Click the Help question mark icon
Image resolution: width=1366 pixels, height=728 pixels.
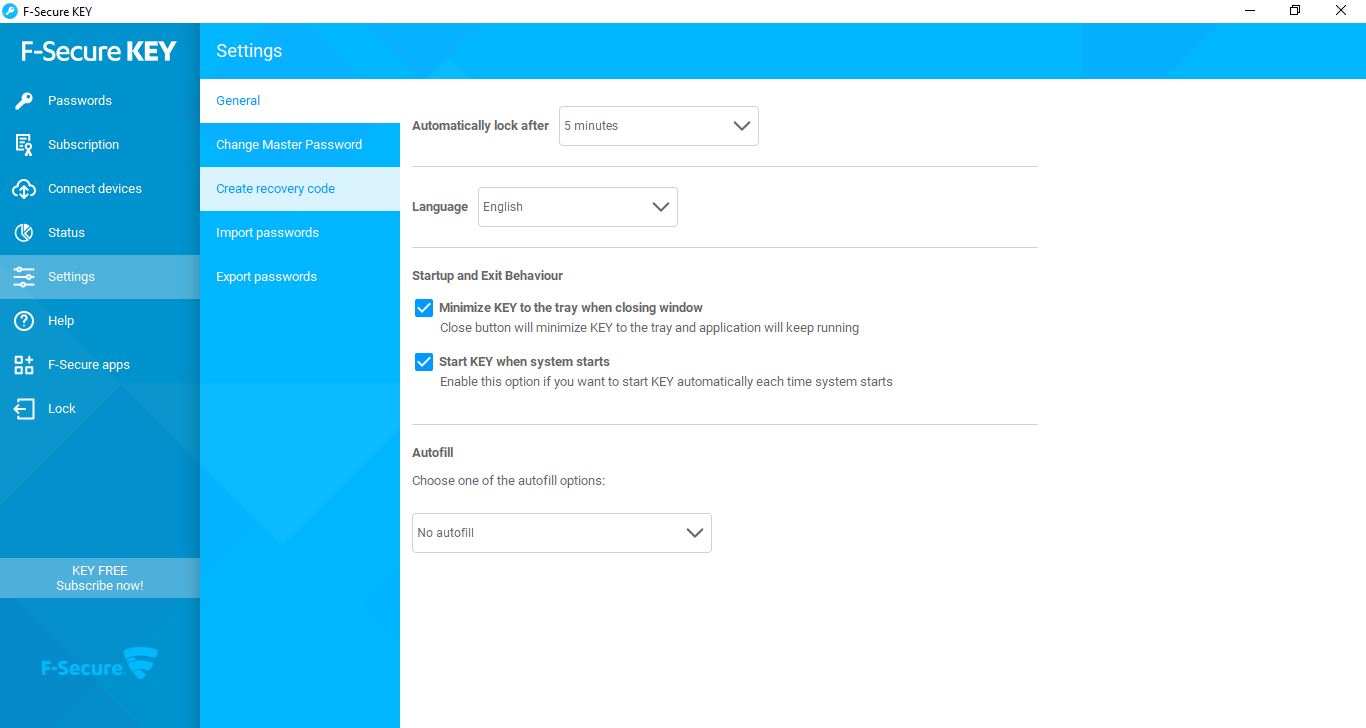tap(24, 320)
